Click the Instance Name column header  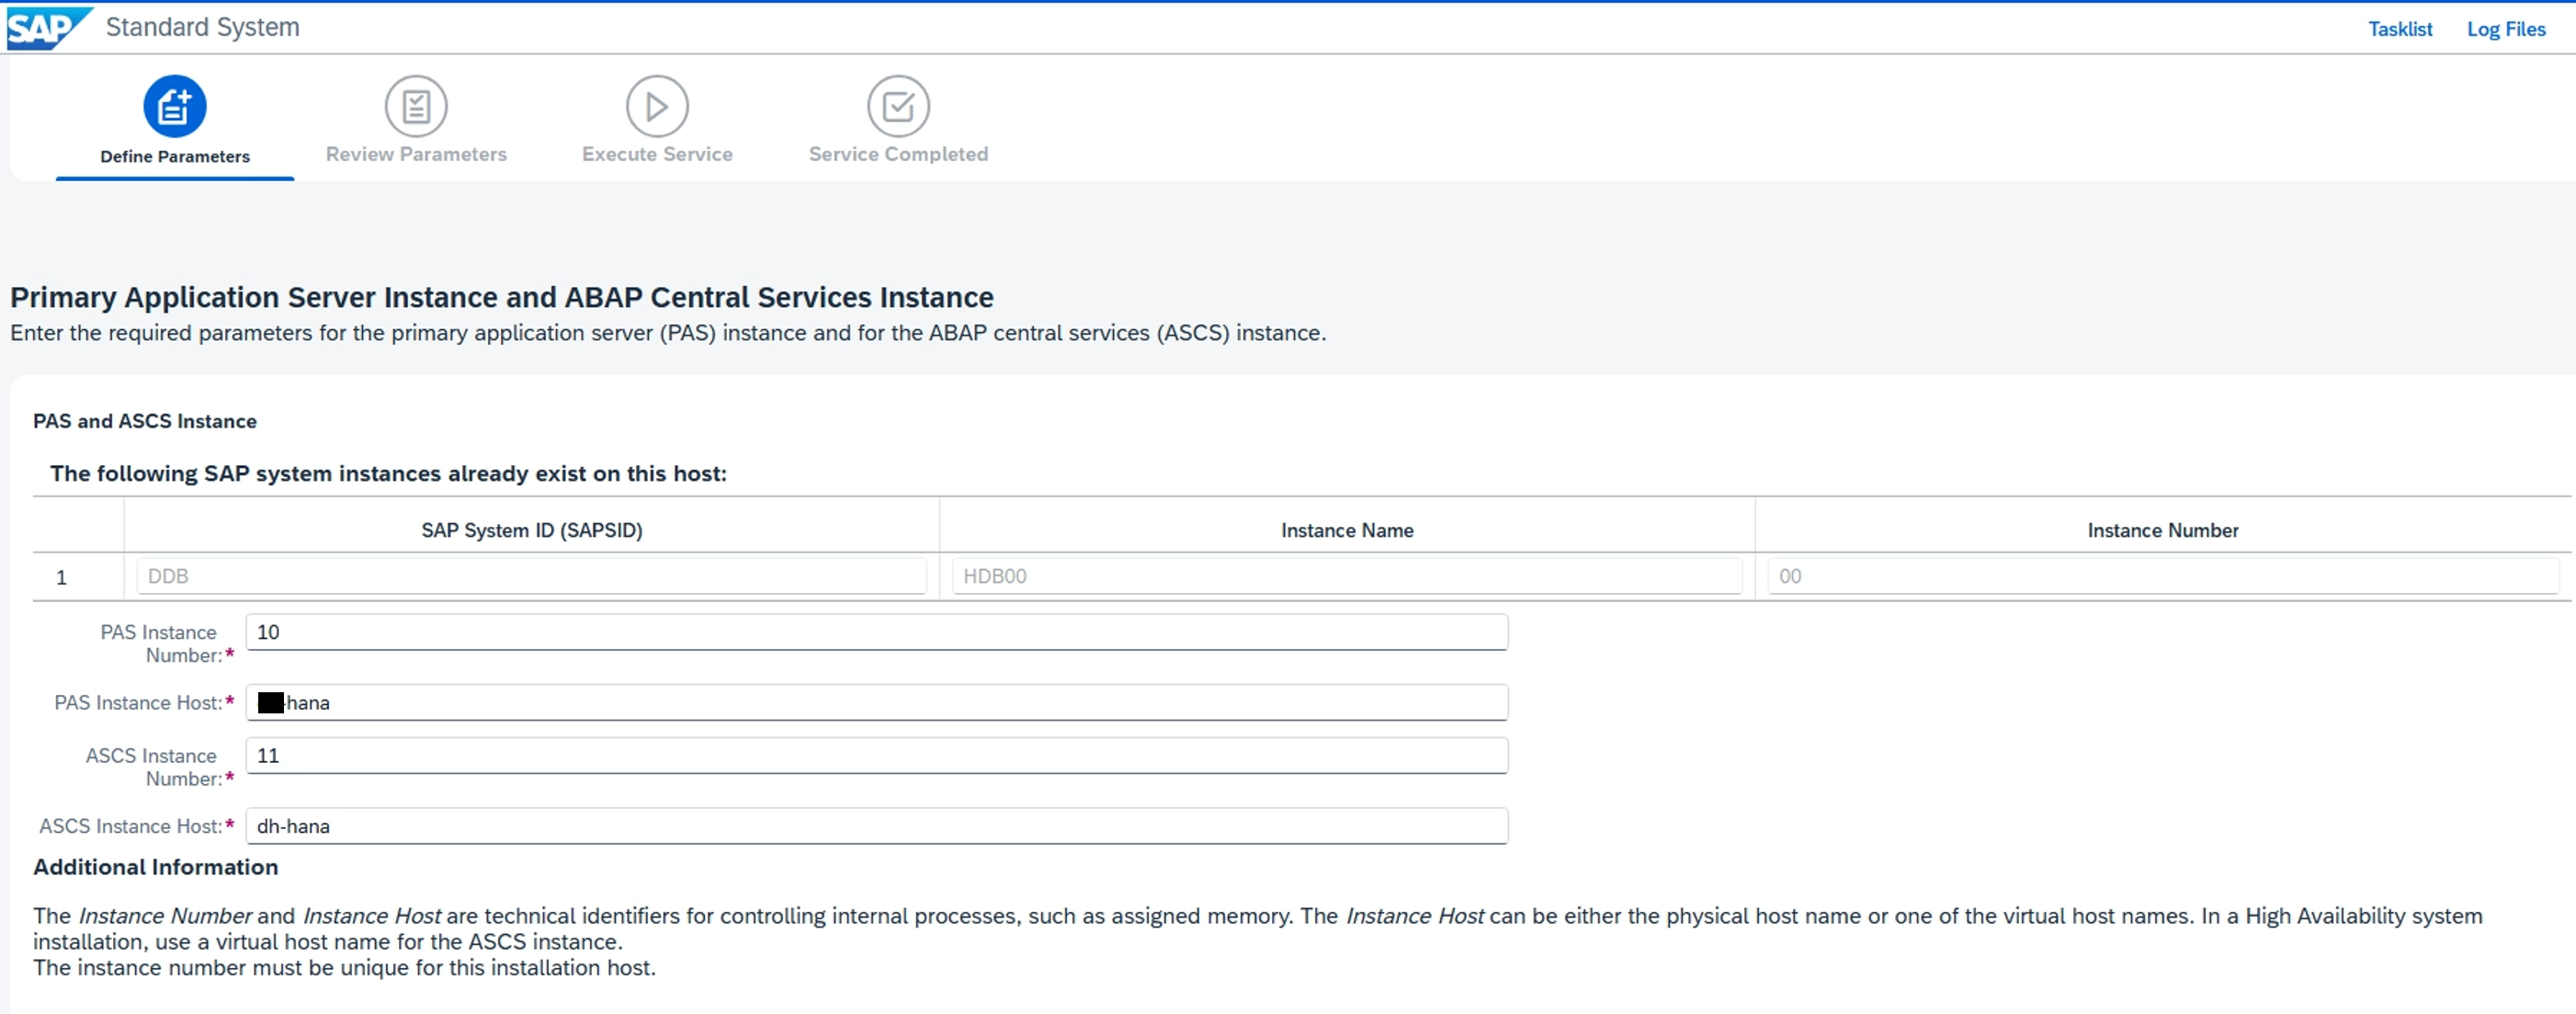(1347, 530)
